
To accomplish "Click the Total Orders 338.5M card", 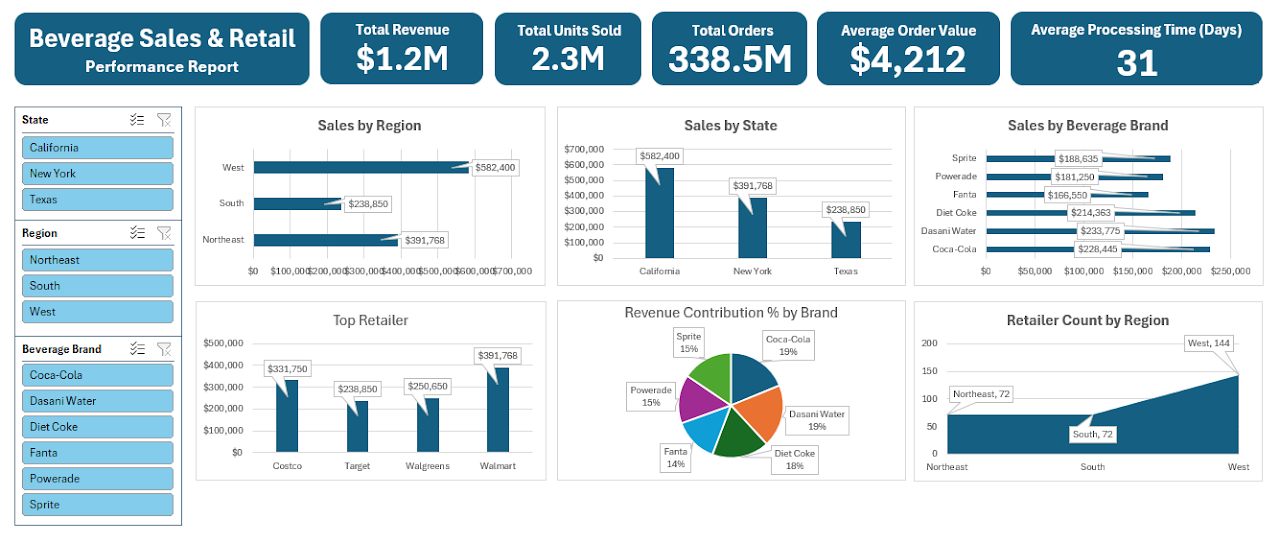I will (x=730, y=48).
